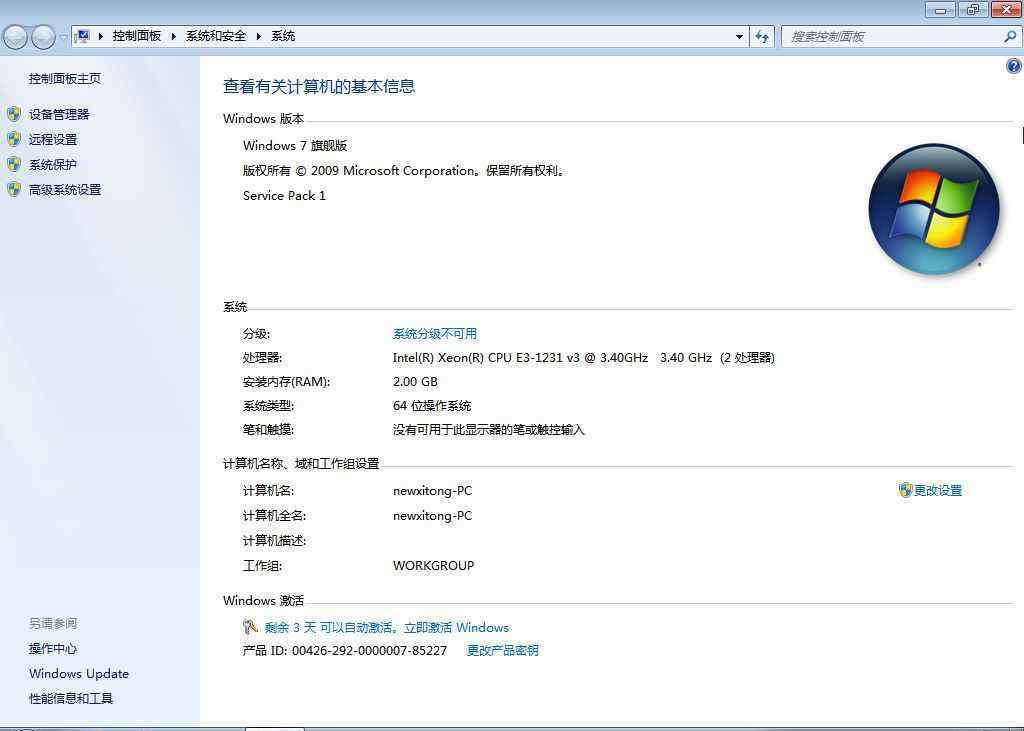
Task: Open Device Manager (设备管理器) shield icon
Action: click(14, 114)
